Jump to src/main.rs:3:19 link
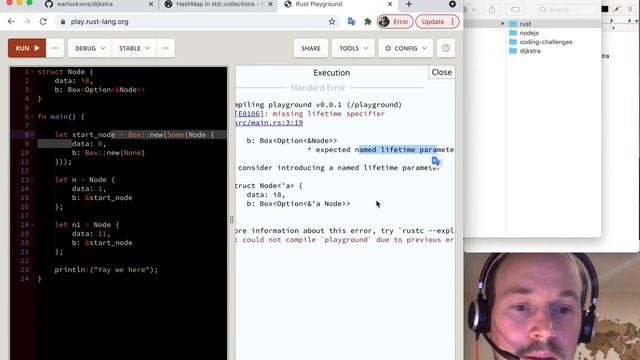Image resolution: width=640 pixels, height=360 pixels. tap(269, 122)
